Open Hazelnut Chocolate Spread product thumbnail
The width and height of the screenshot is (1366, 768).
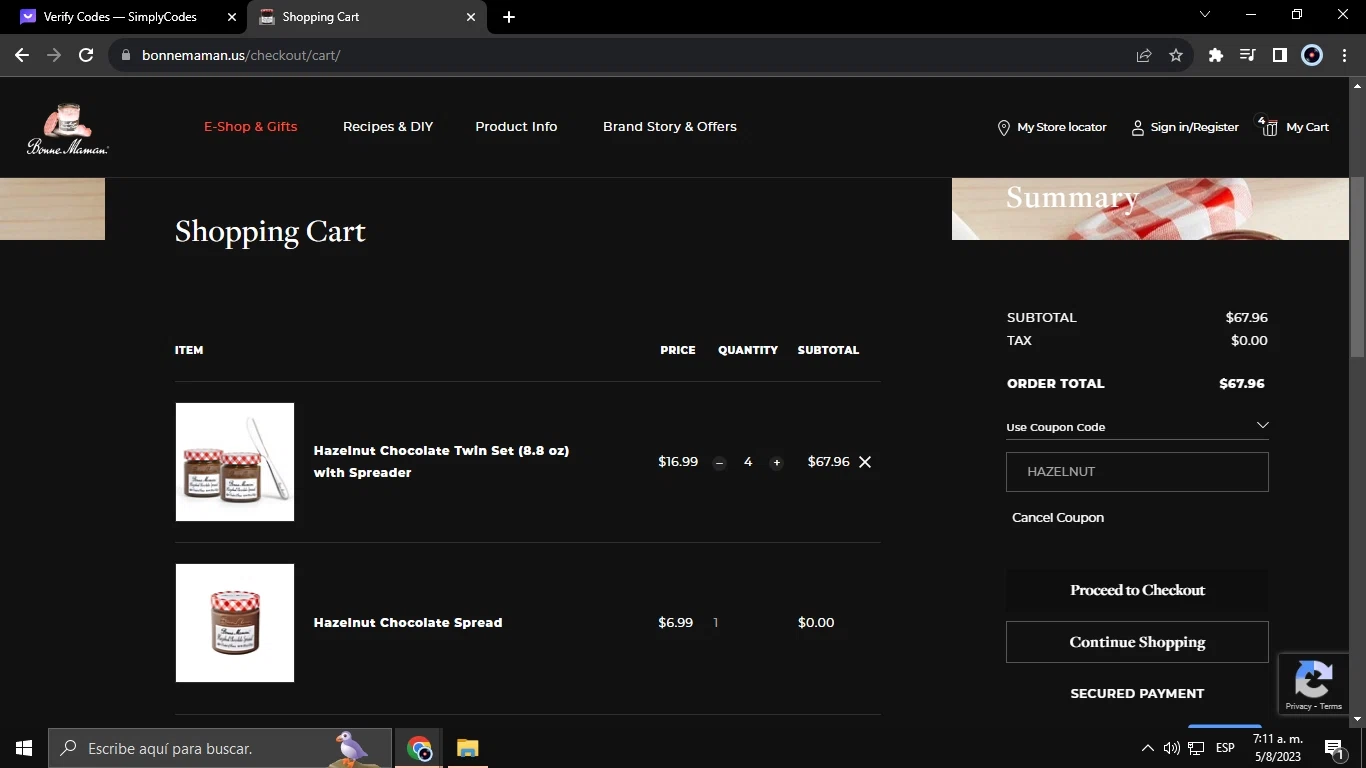coord(235,623)
